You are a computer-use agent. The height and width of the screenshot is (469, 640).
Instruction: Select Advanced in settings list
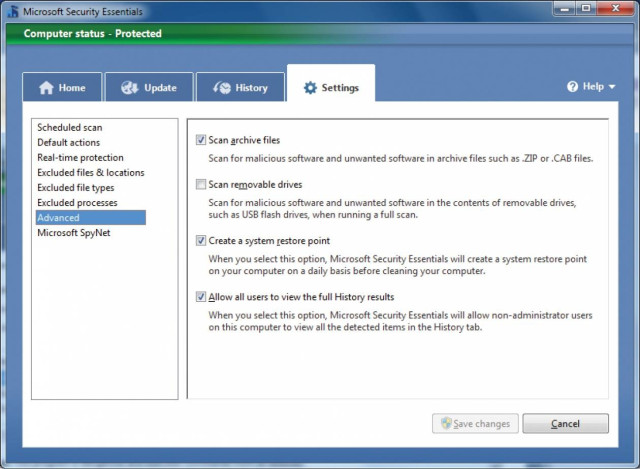click(91, 218)
